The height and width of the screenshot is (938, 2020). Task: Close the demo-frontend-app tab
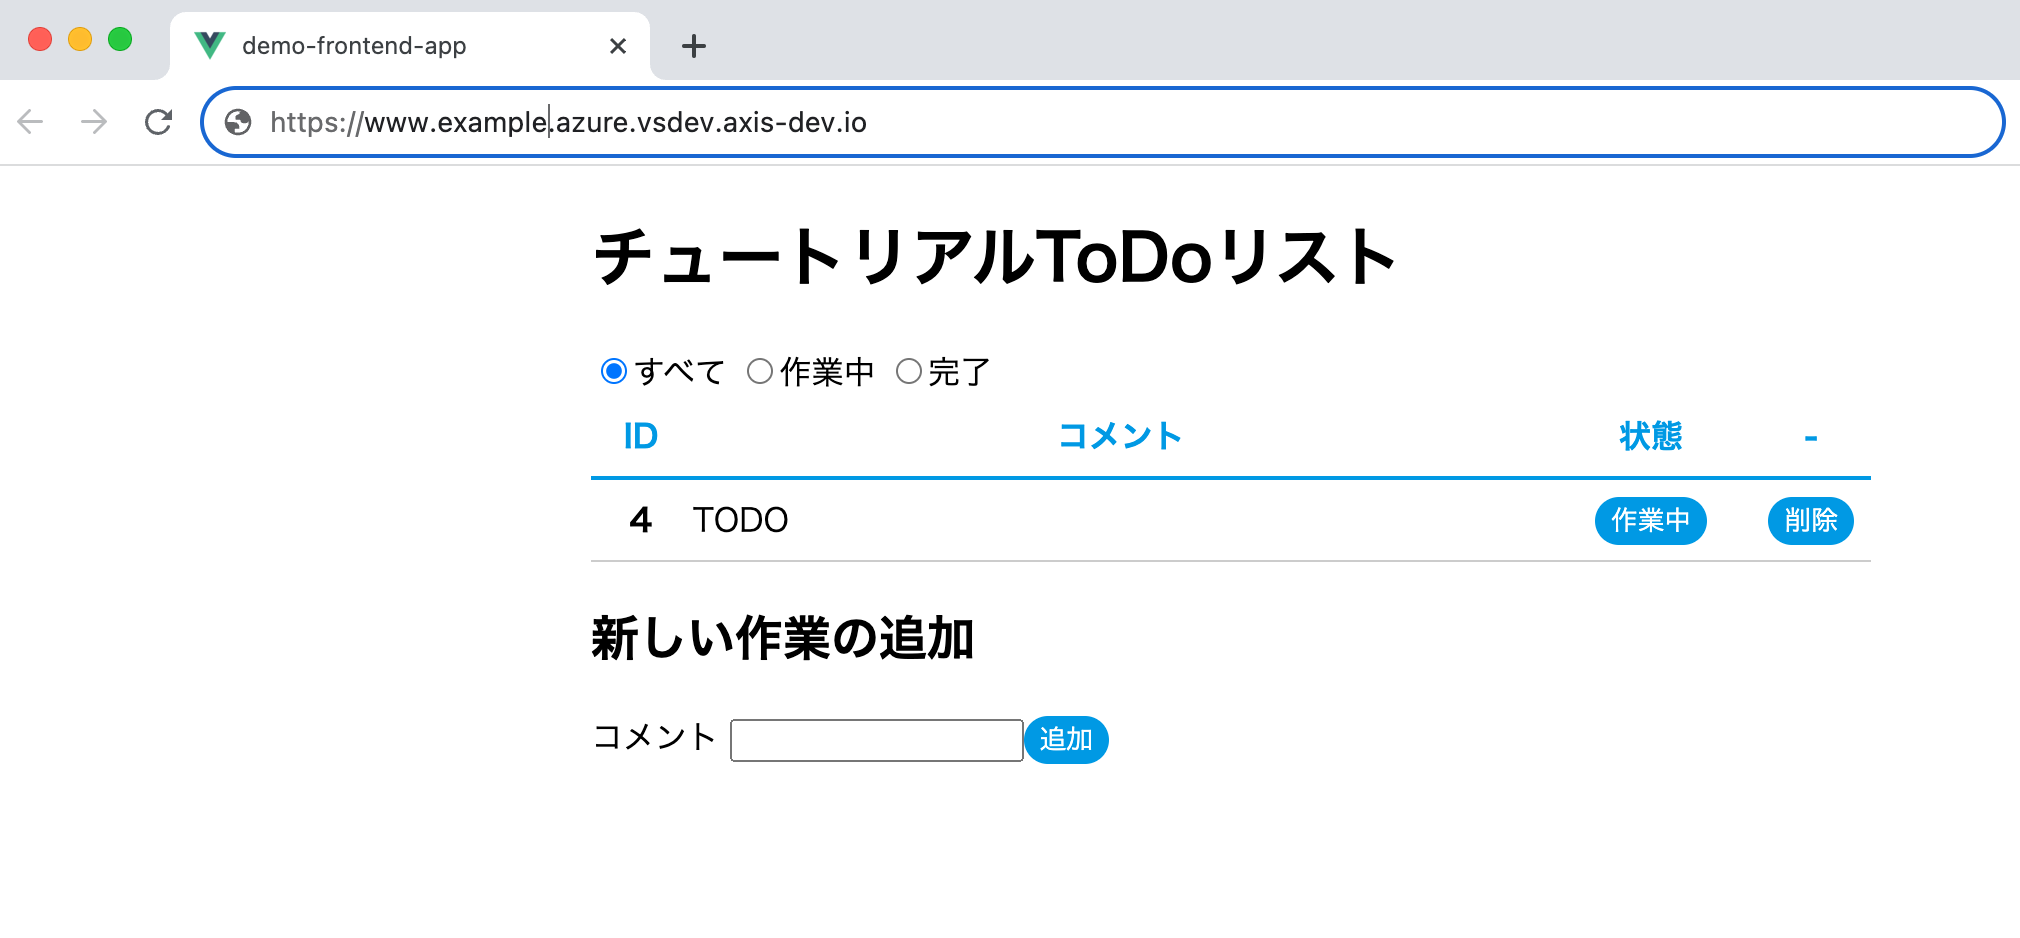618,46
